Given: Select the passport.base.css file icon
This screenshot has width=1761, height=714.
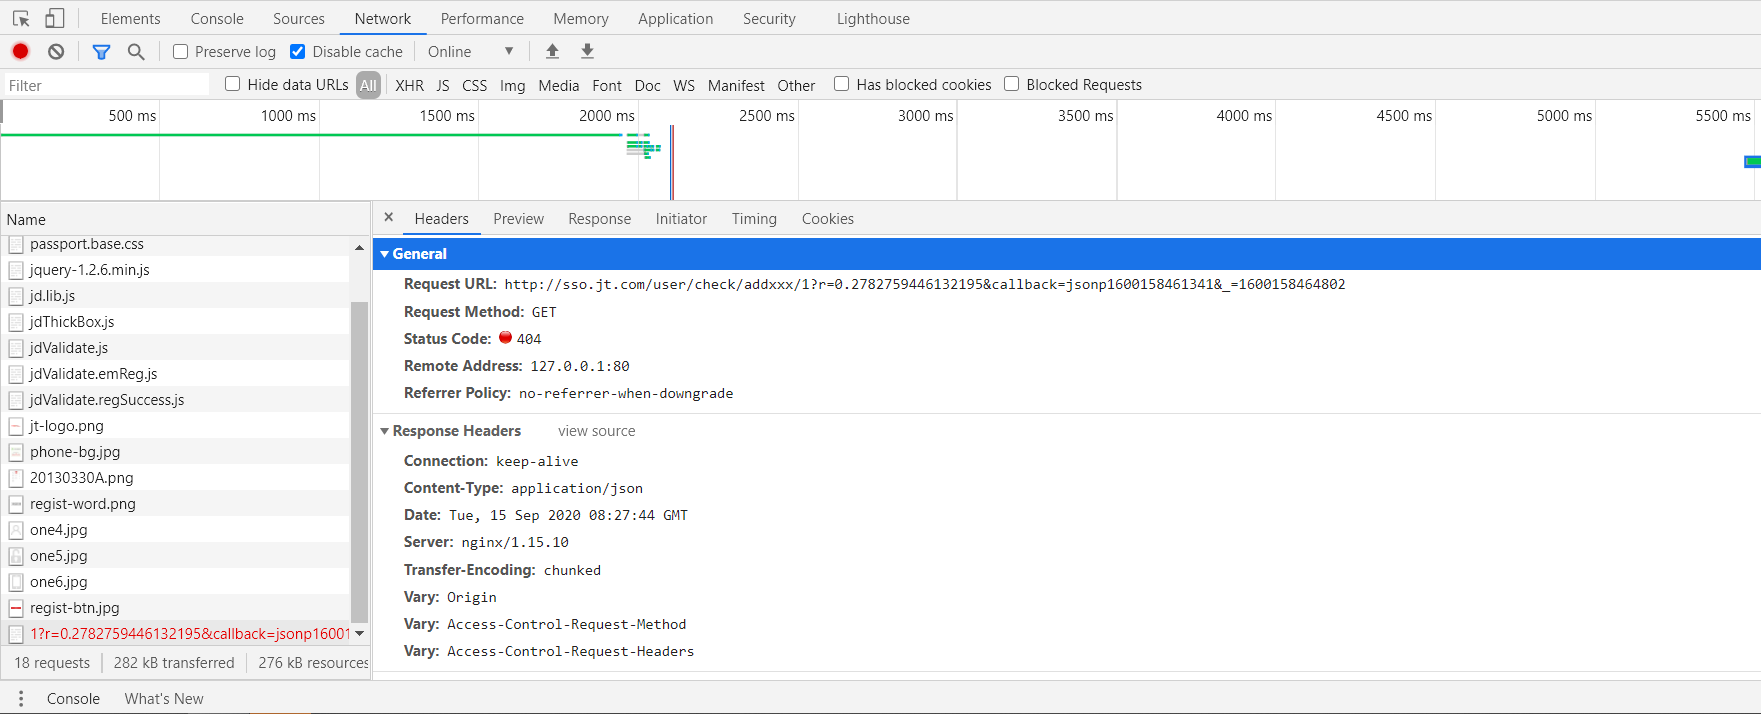Looking at the screenshot, I should pyautogui.click(x=16, y=244).
